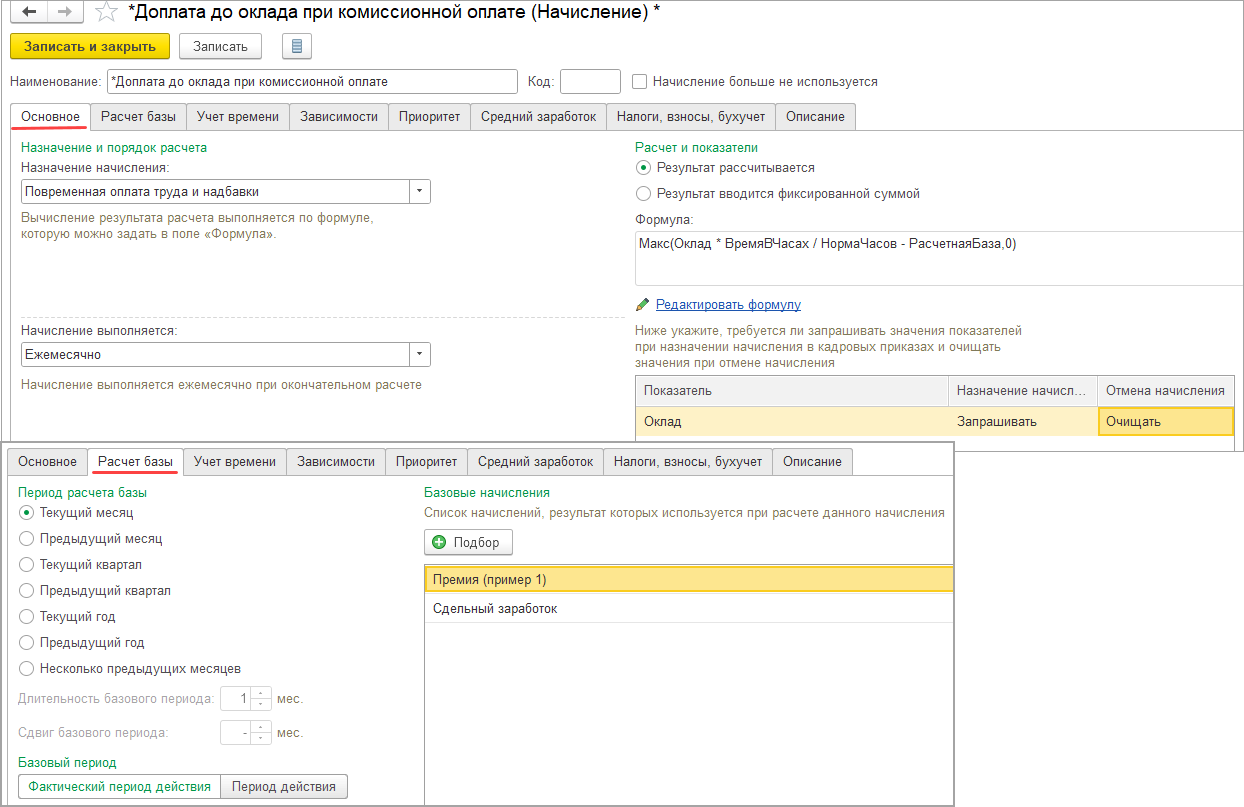The height and width of the screenshot is (807, 1244).
Task: Click the pencil icon beside edit formula
Action: point(643,304)
